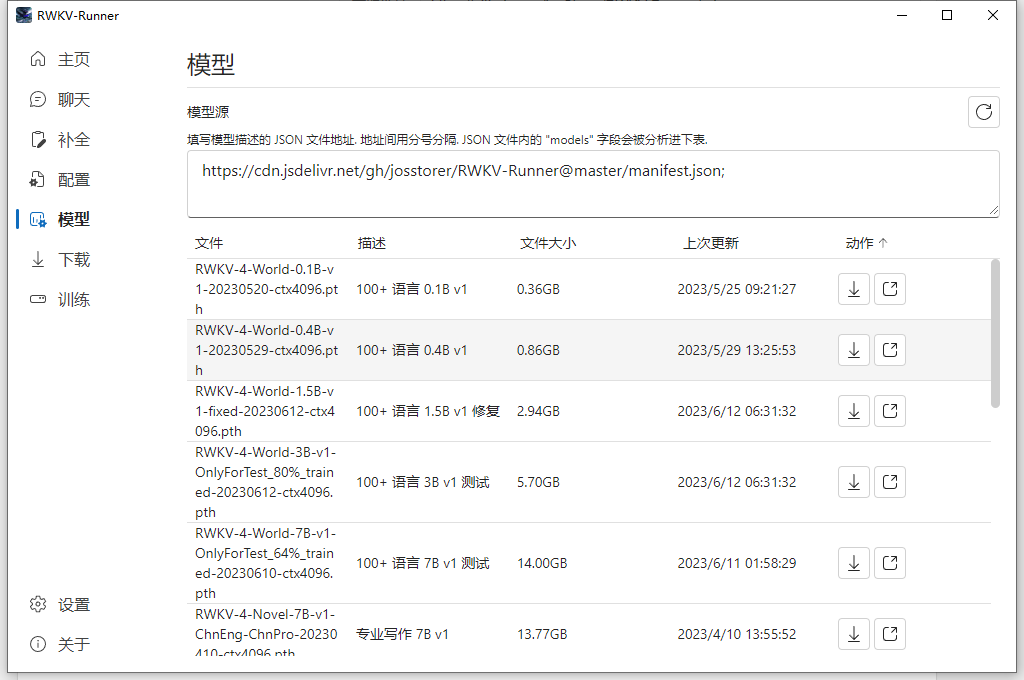Image resolution: width=1024 pixels, height=680 pixels.
Task: Click date 2023/5/29 13:25:53 cell
Action: point(737,350)
